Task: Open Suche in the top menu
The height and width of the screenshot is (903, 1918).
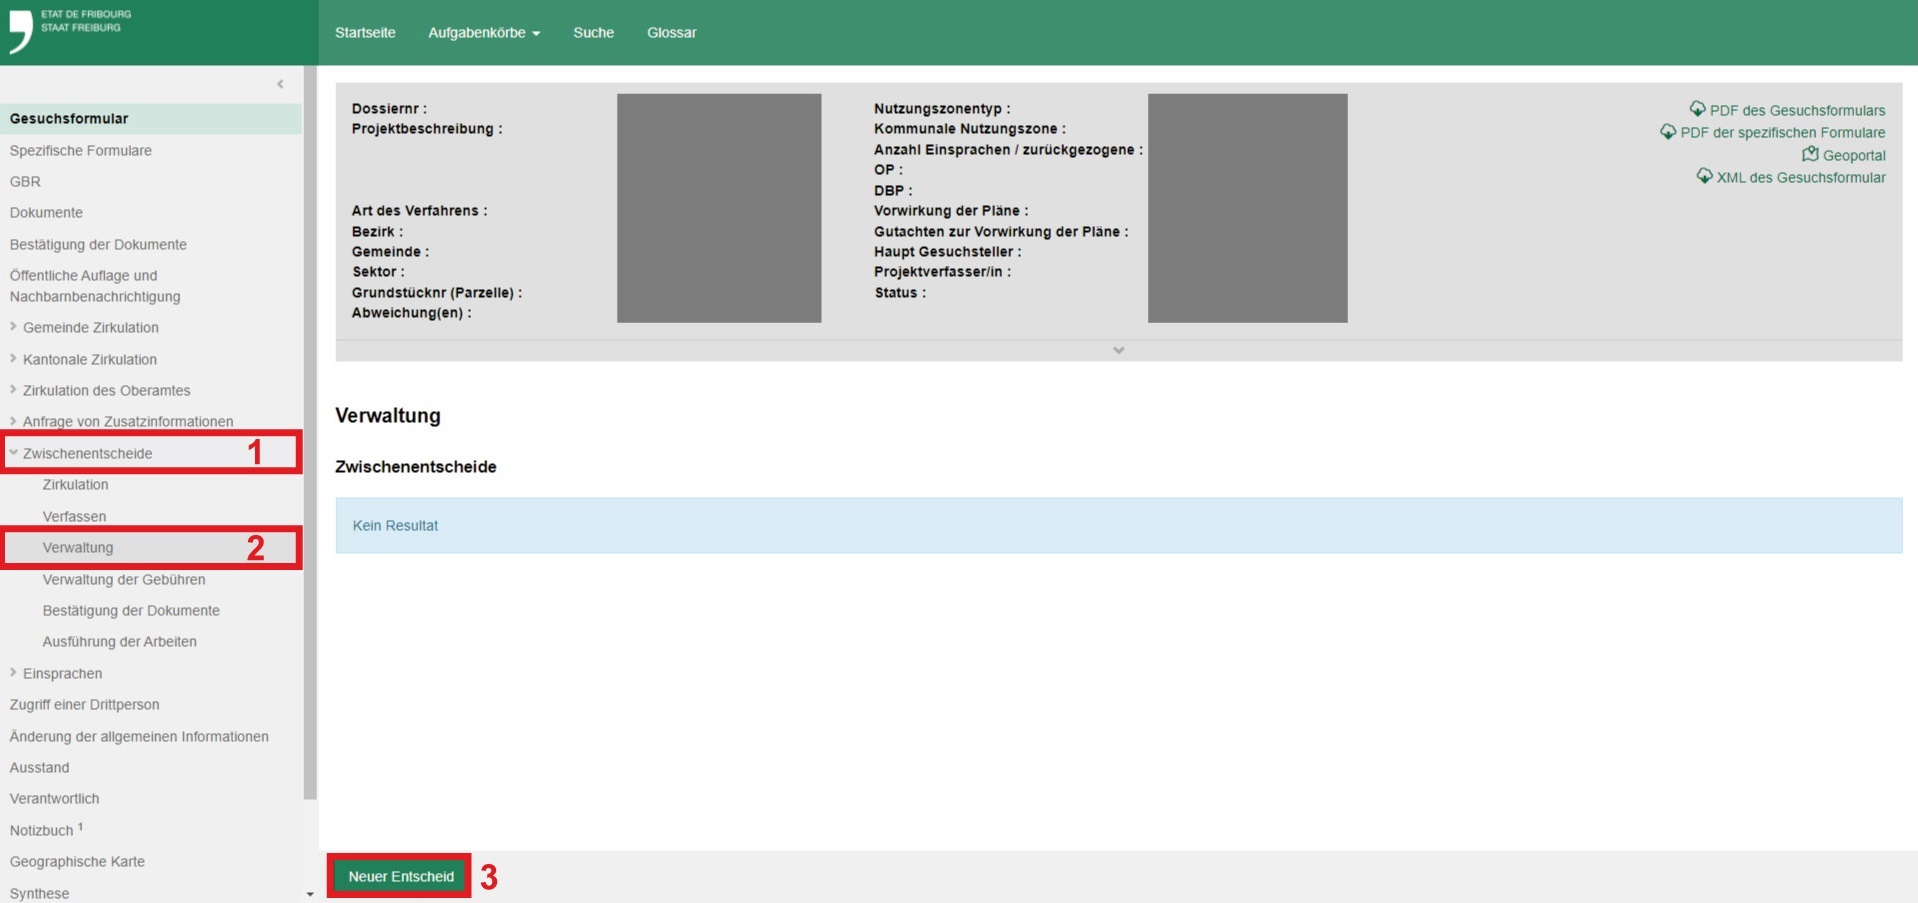Action: (593, 33)
